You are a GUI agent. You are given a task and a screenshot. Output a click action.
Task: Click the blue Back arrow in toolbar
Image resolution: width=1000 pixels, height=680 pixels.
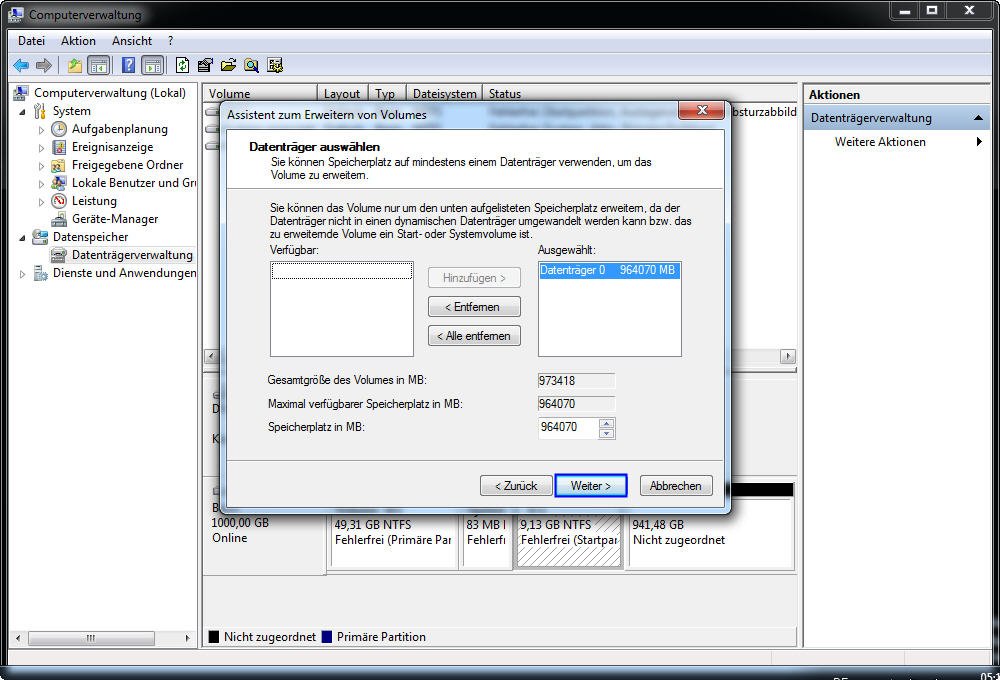[x=21, y=65]
